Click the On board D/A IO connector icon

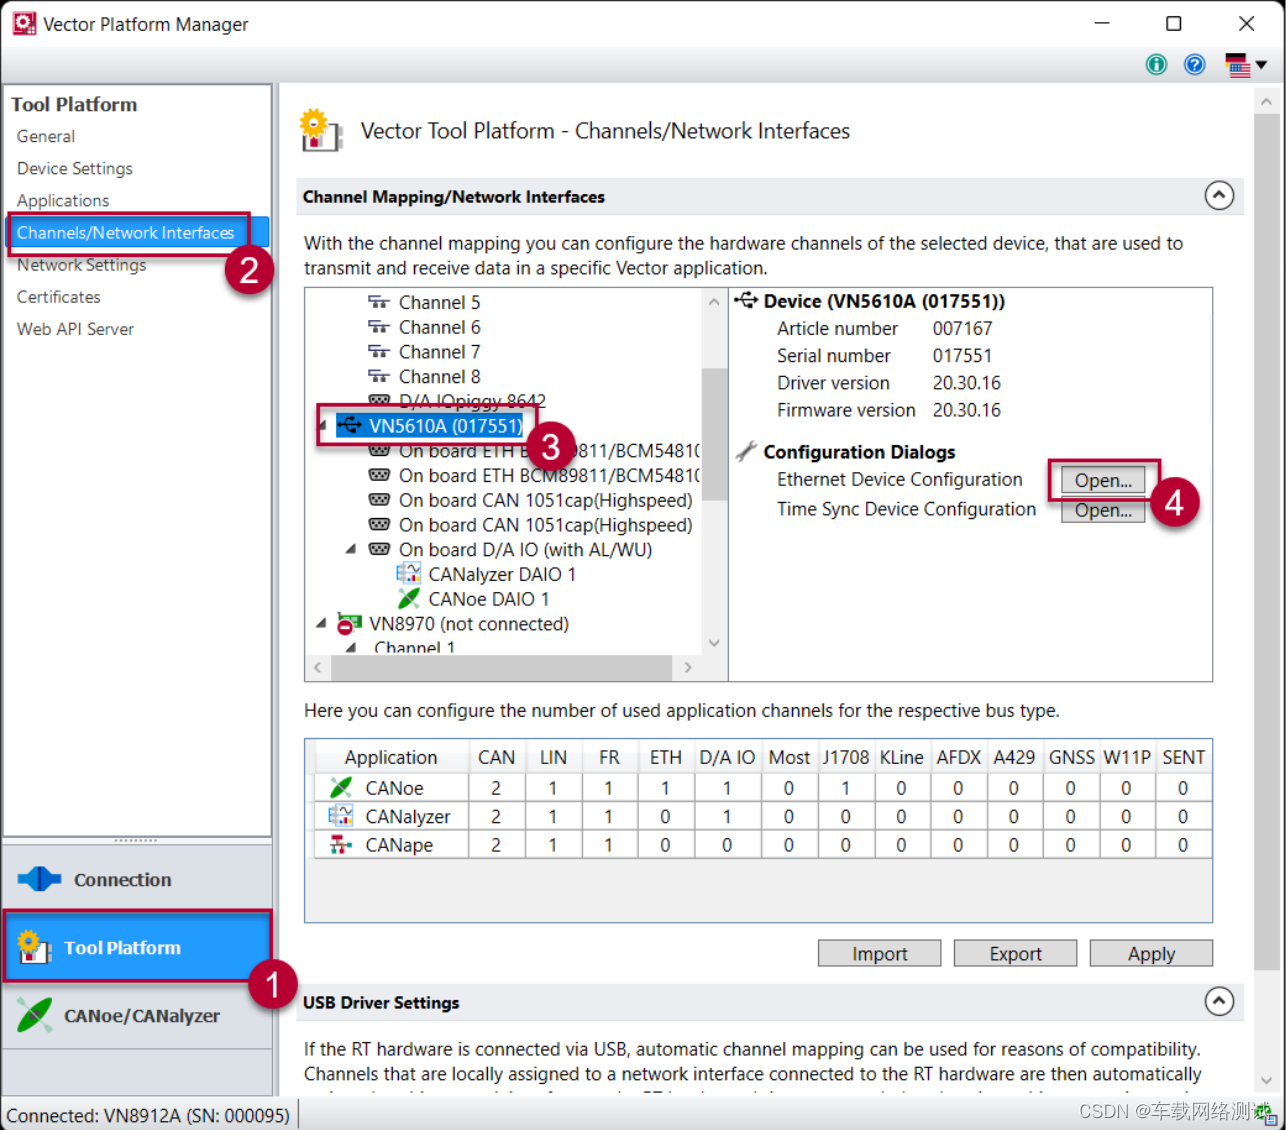[379, 549]
